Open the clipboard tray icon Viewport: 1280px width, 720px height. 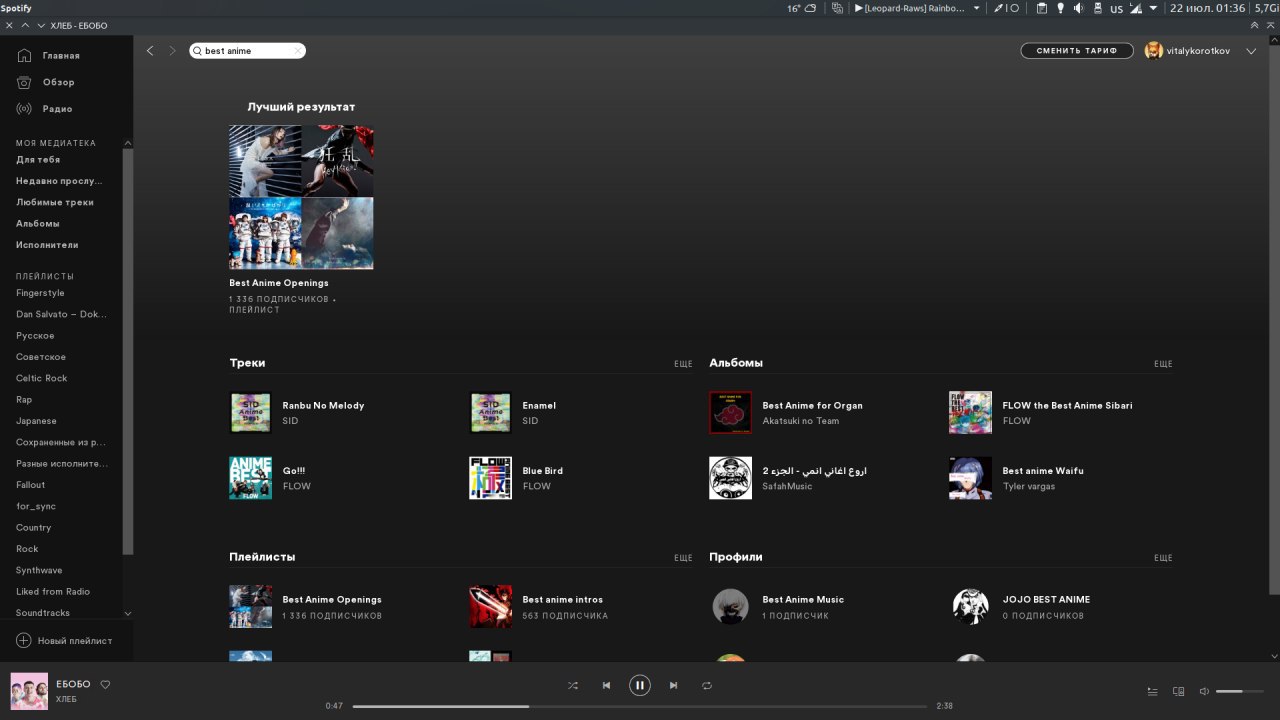[x=1041, y=8]
